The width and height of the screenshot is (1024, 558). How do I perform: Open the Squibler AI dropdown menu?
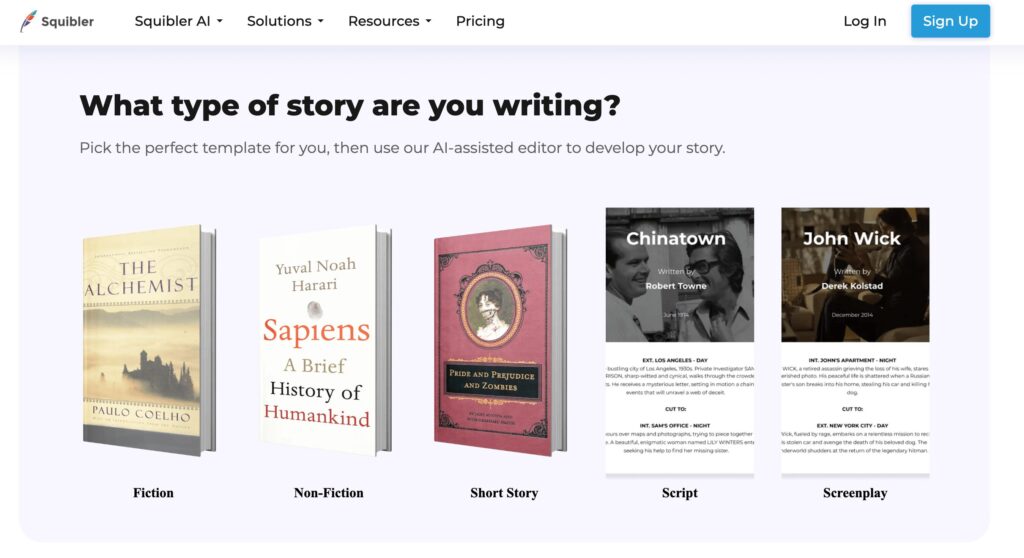click(x=178, y=21)
